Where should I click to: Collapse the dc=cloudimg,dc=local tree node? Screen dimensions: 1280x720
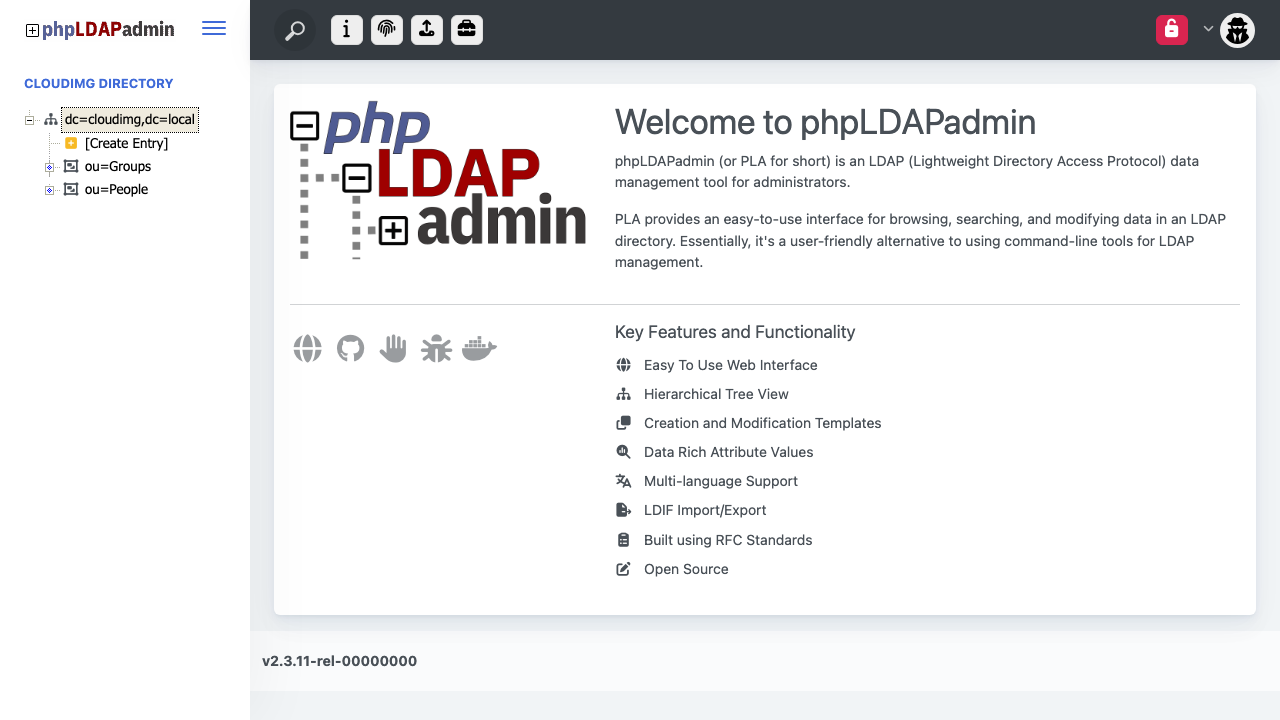30,120
